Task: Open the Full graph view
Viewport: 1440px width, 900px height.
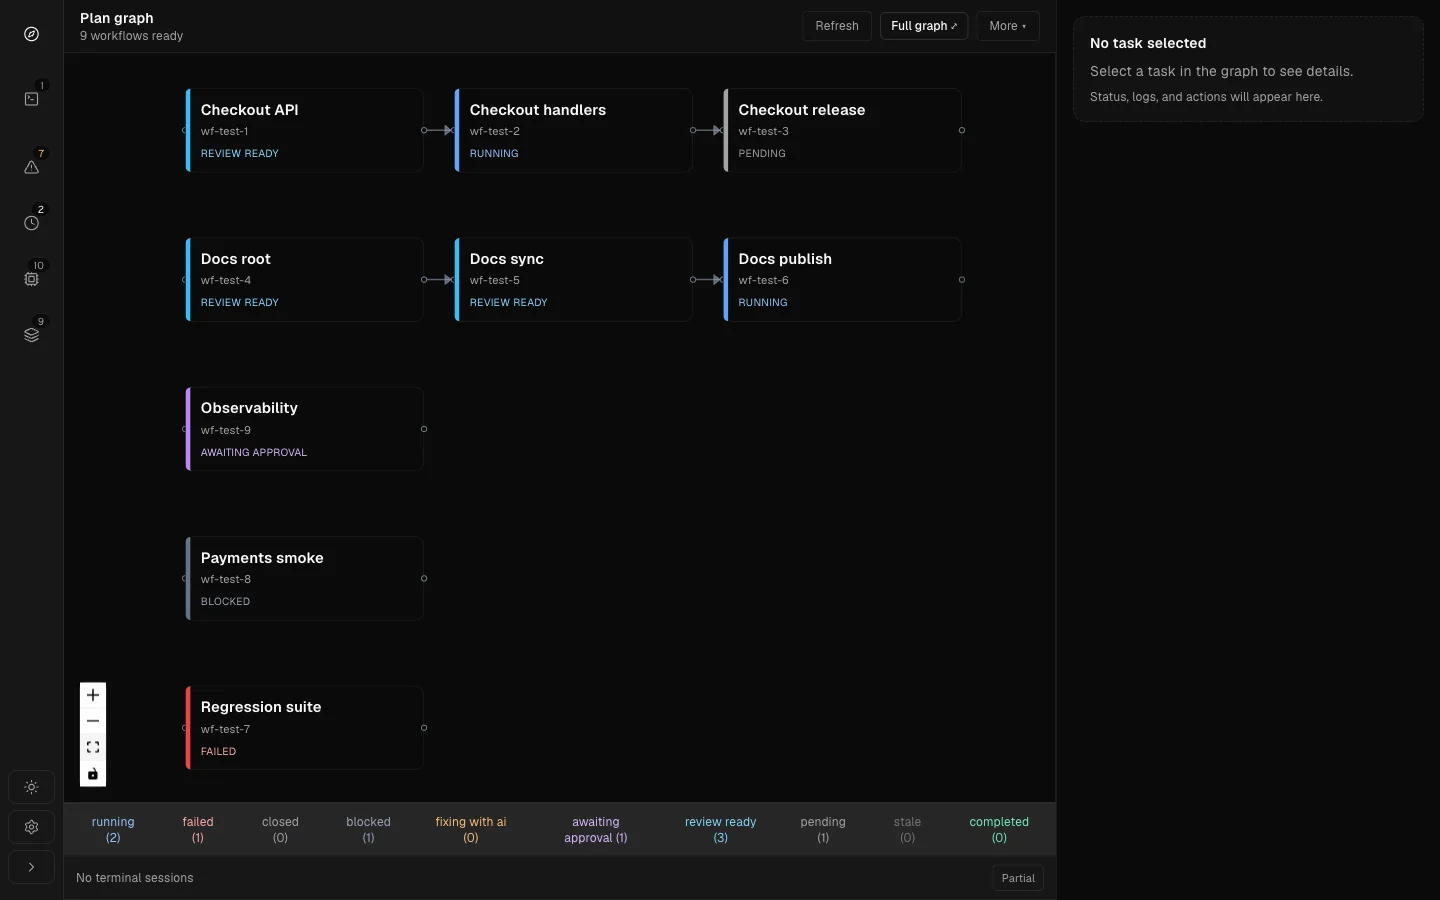Action: click(924, 26)
